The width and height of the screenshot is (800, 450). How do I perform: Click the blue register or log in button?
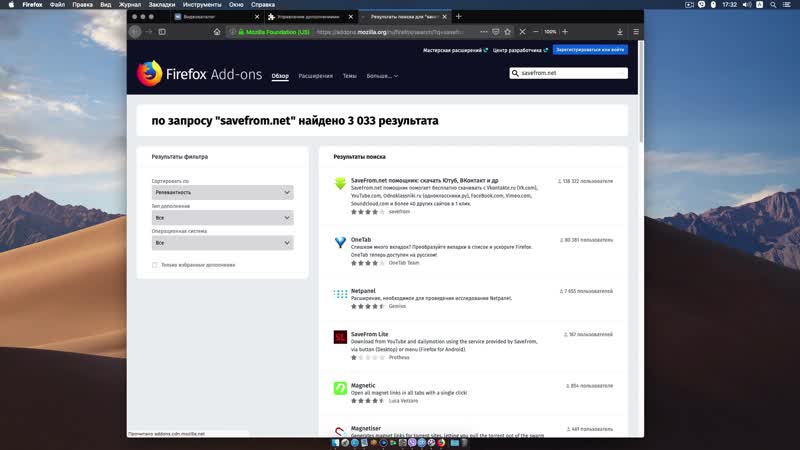pos(590,50)
